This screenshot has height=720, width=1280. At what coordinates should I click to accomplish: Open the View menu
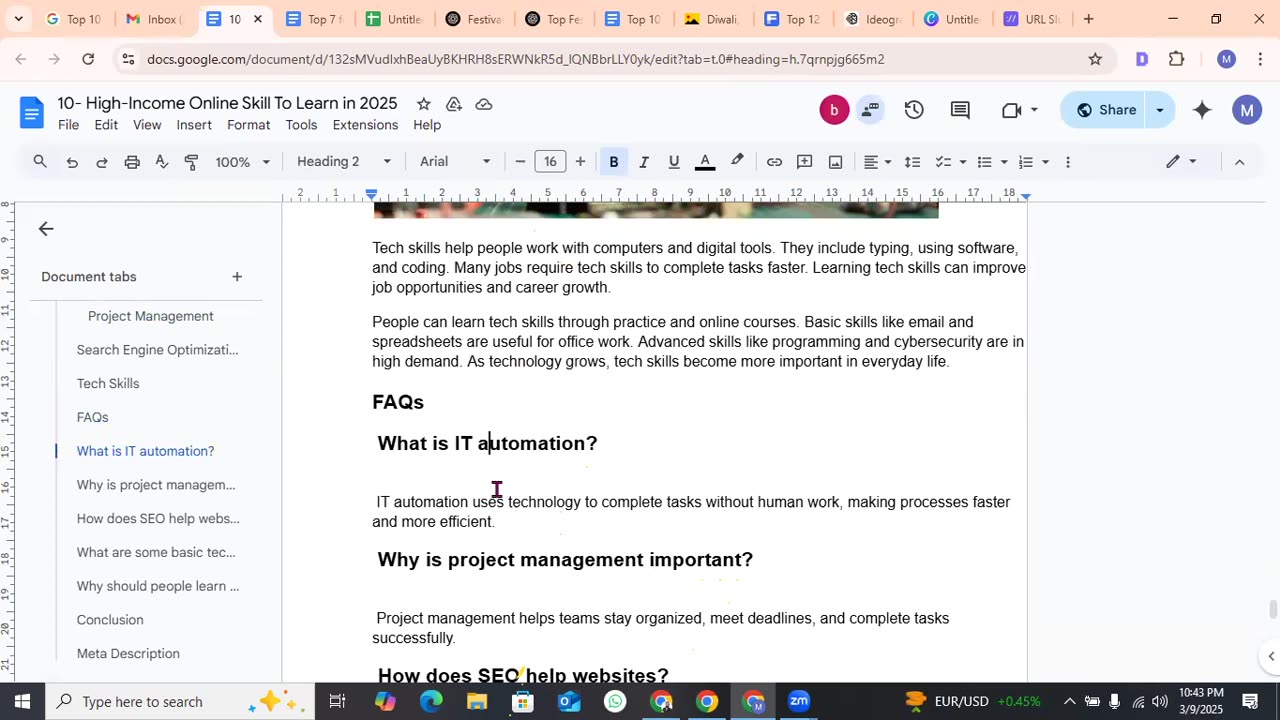(147, 125)
